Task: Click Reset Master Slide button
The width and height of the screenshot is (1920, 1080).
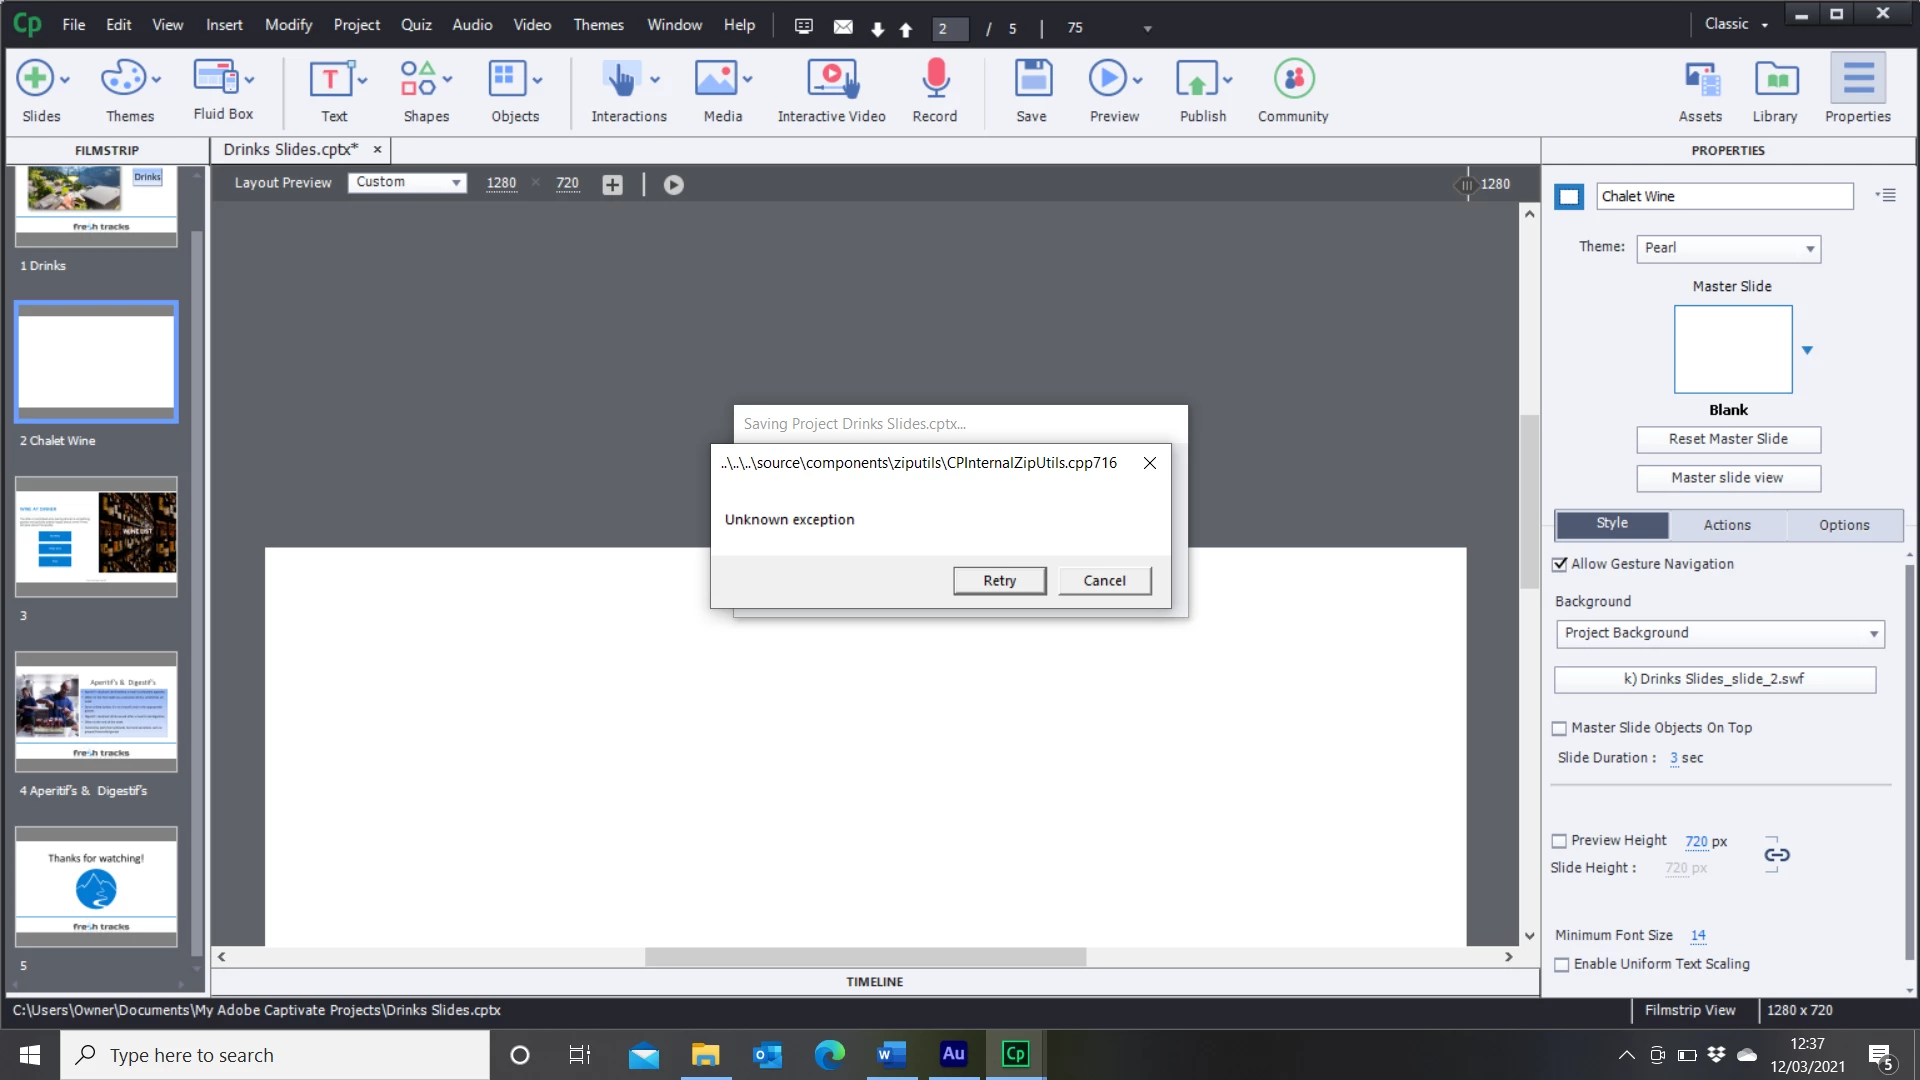Action: point(1728,440)
